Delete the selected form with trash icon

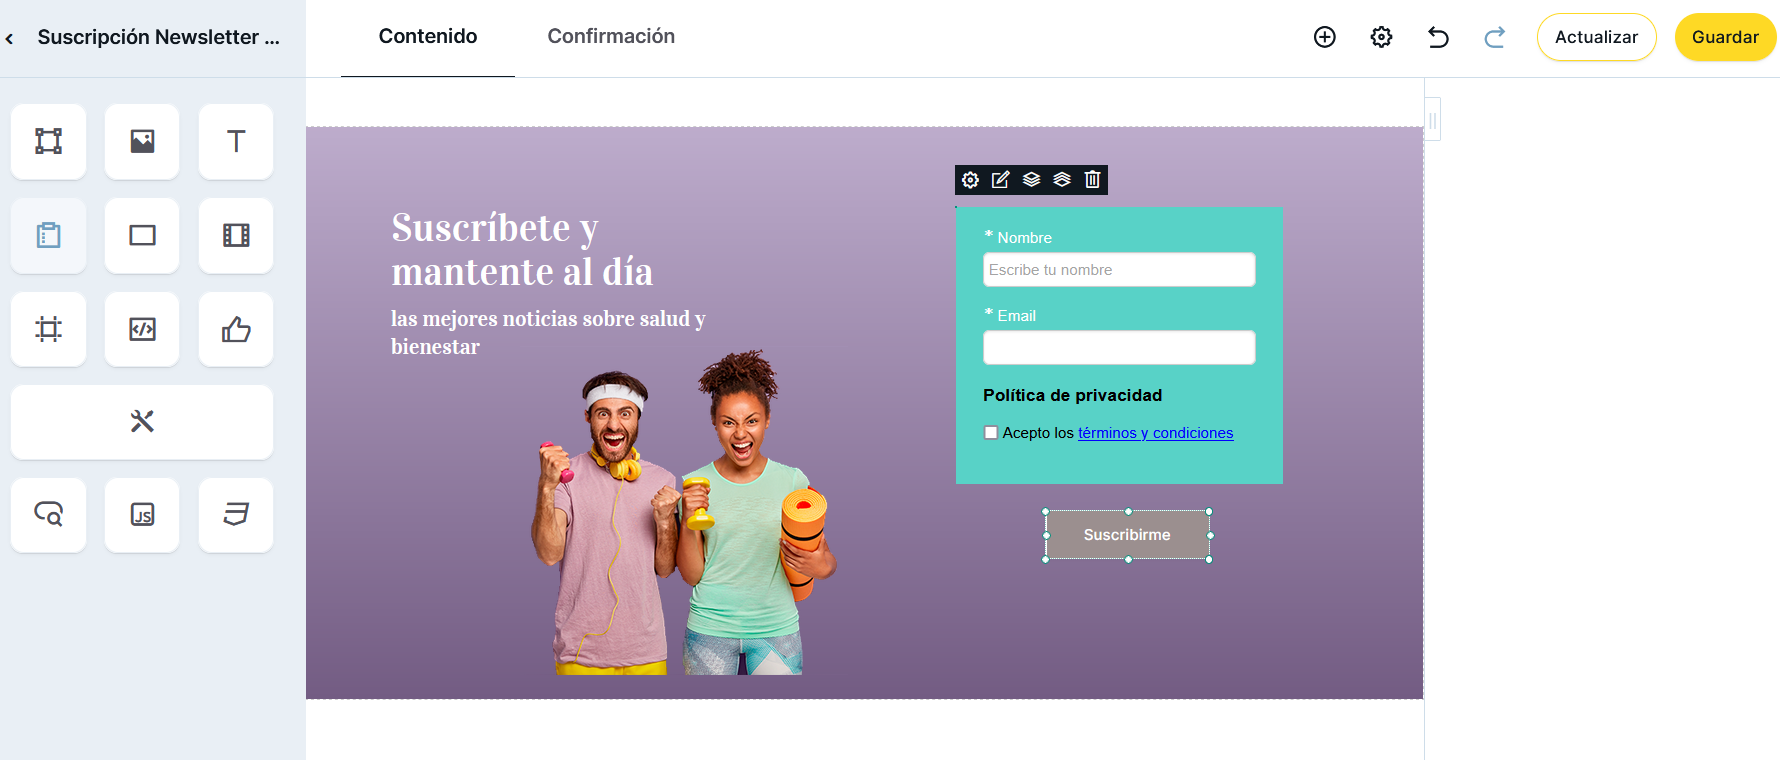coord(1092,179)
